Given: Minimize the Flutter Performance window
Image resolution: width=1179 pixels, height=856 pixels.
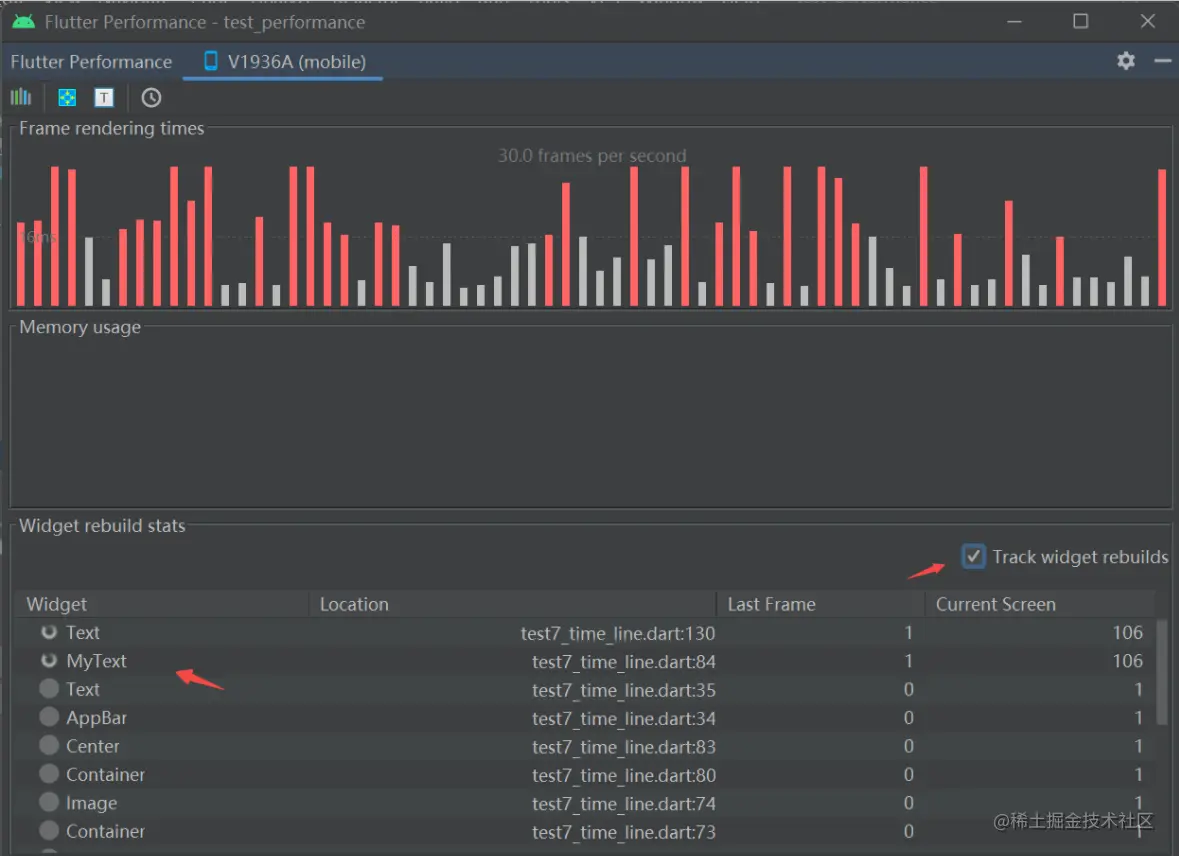Looking at the screenshot, I should (x=1014, y=21).
